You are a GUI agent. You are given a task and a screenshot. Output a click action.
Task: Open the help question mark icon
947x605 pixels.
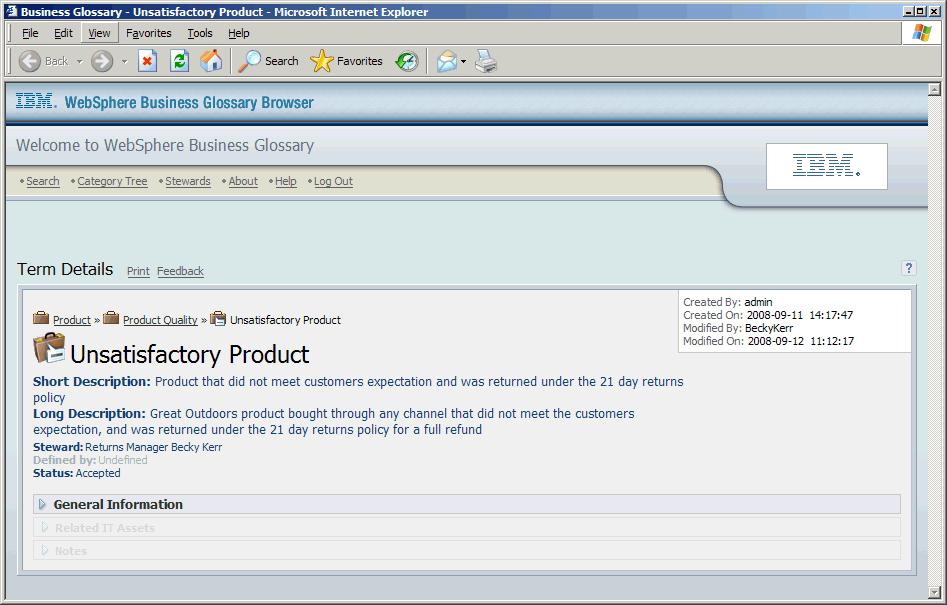[x=908, y=268]
